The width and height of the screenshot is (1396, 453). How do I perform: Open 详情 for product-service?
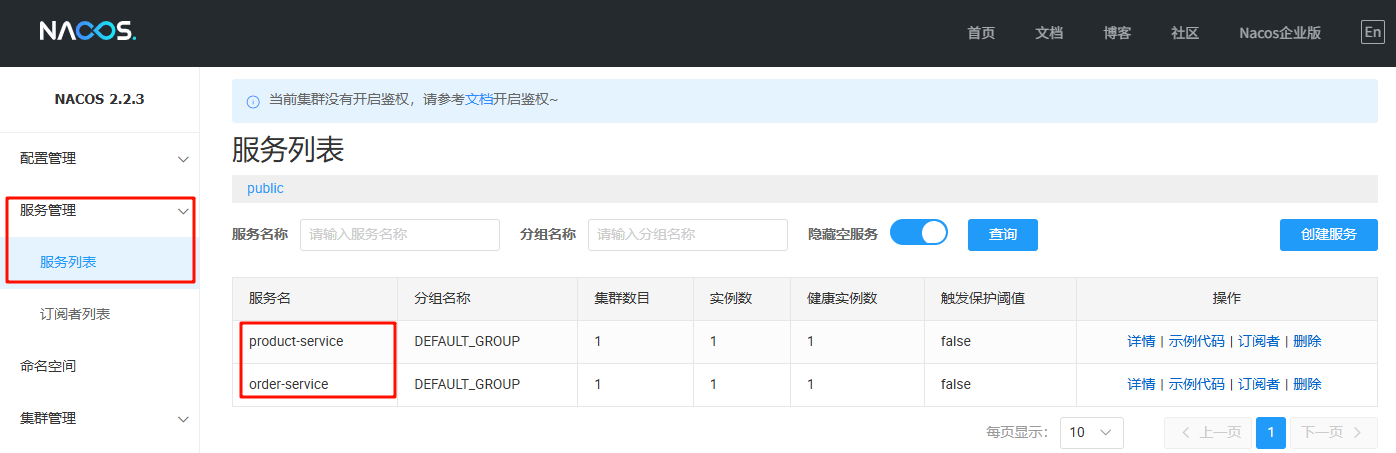[1141, 341]
